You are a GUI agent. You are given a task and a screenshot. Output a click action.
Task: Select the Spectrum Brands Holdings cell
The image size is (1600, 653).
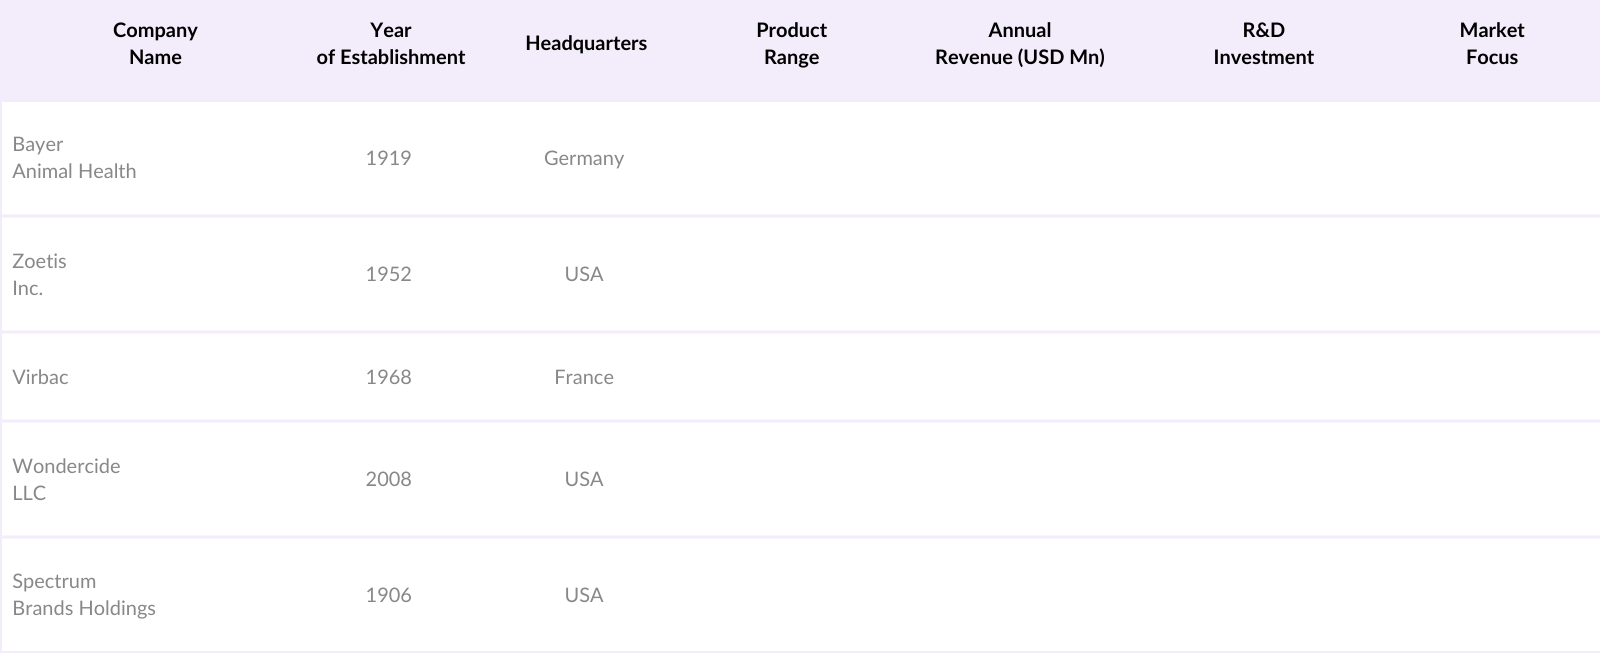tap(84, 595)
